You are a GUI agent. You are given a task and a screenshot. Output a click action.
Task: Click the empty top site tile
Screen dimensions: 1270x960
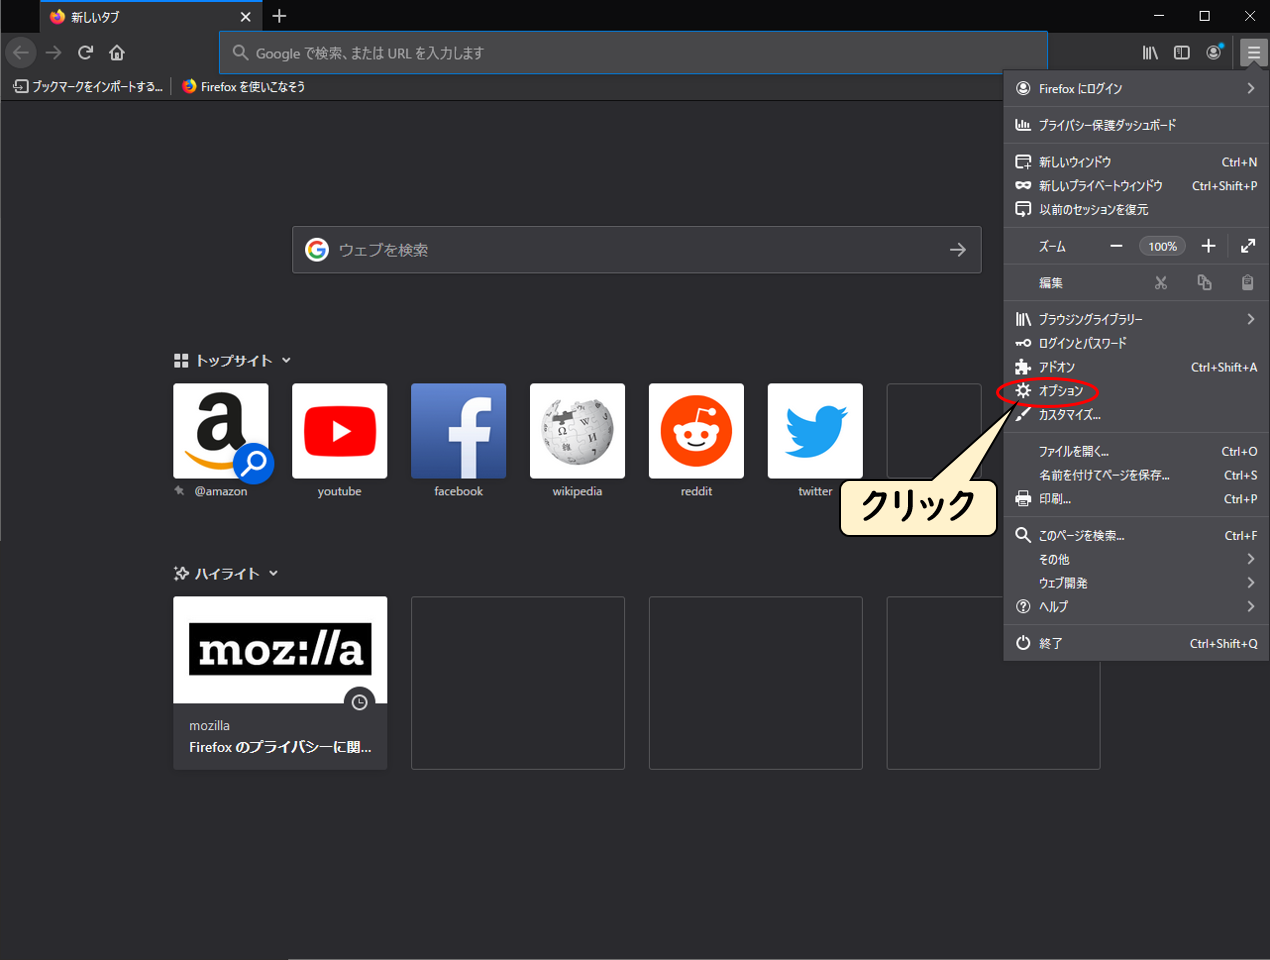pos(934,431)
